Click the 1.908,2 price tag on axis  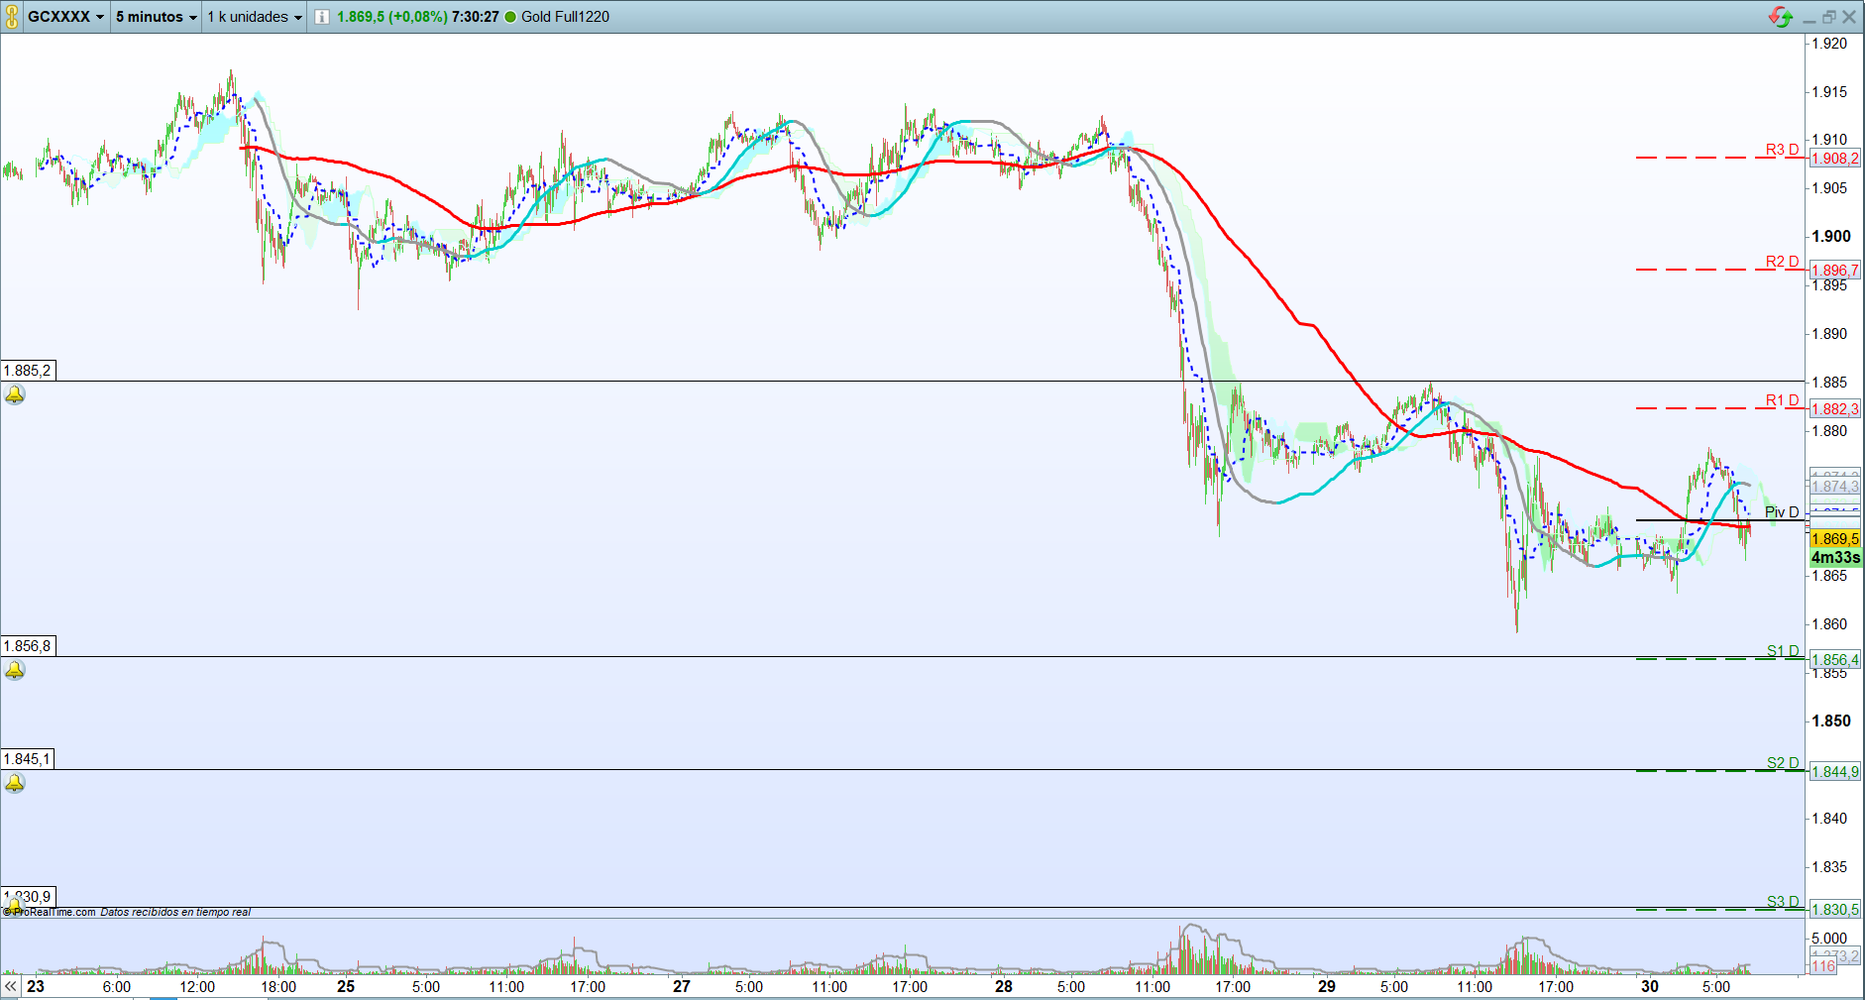coord(1835,159)
